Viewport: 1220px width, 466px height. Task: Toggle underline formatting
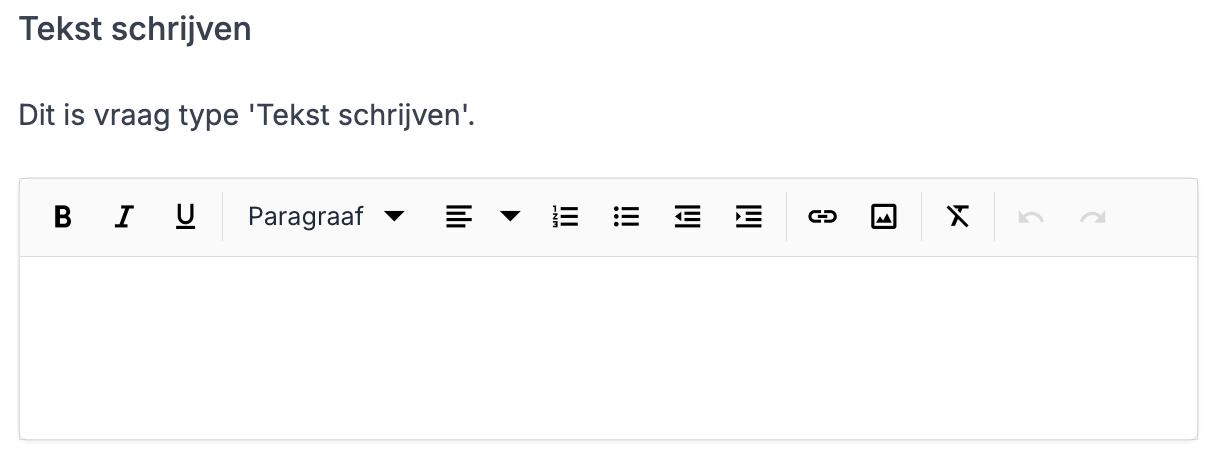(185, 217)
